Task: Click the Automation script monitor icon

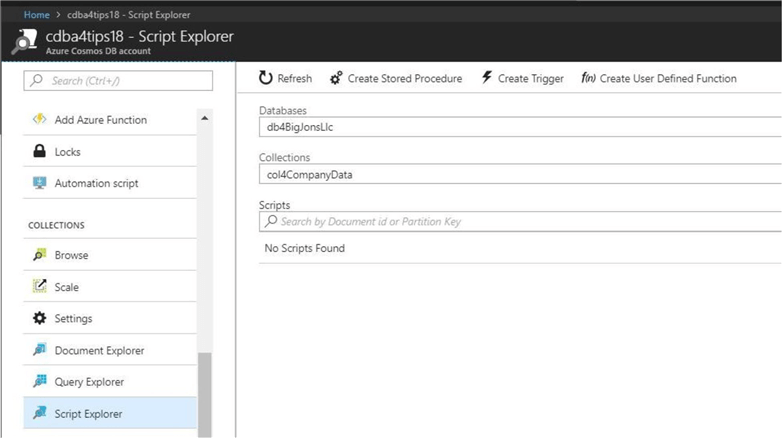Action: click(39, 183)
